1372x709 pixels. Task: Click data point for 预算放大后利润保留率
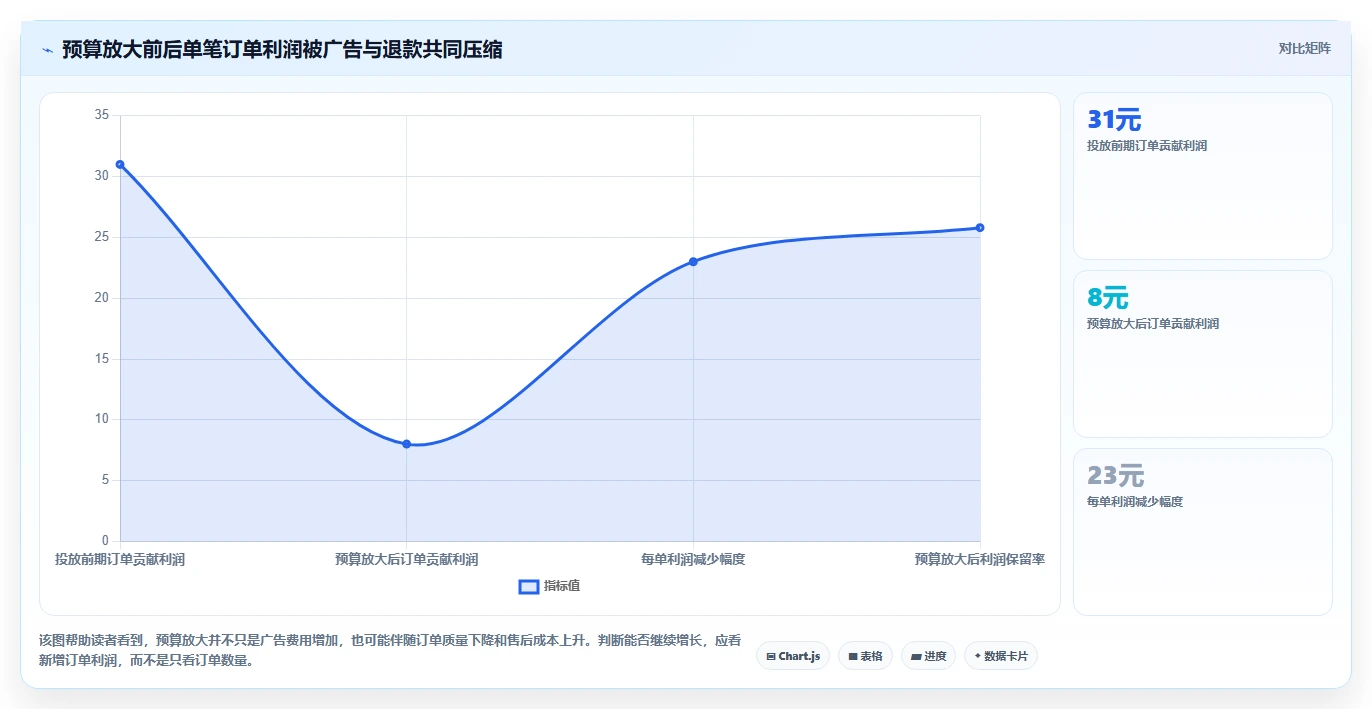[980, 228]
